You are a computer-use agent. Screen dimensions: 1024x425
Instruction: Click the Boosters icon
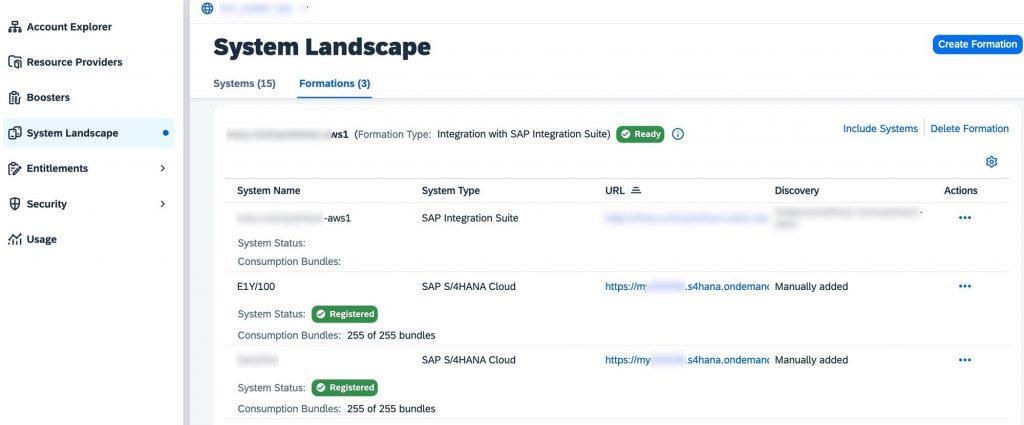[x=14, y=97]
